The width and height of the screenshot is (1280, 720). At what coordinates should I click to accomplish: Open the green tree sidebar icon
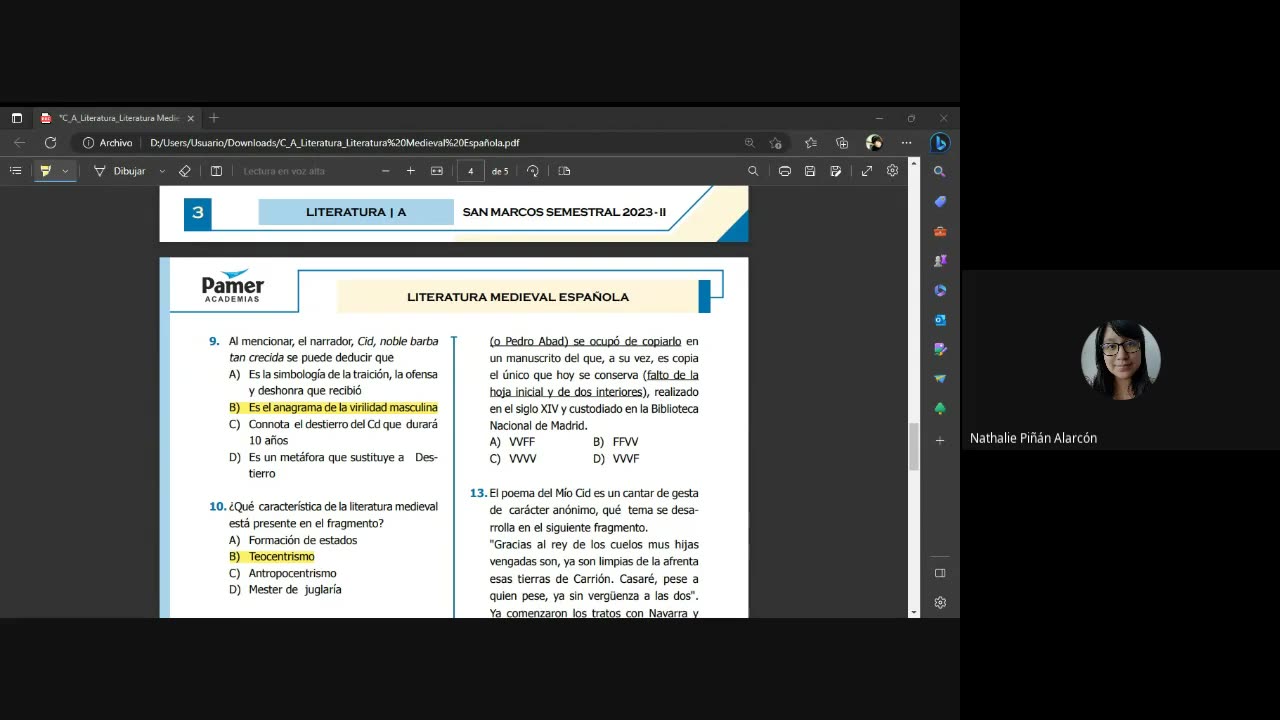[939, 408]
